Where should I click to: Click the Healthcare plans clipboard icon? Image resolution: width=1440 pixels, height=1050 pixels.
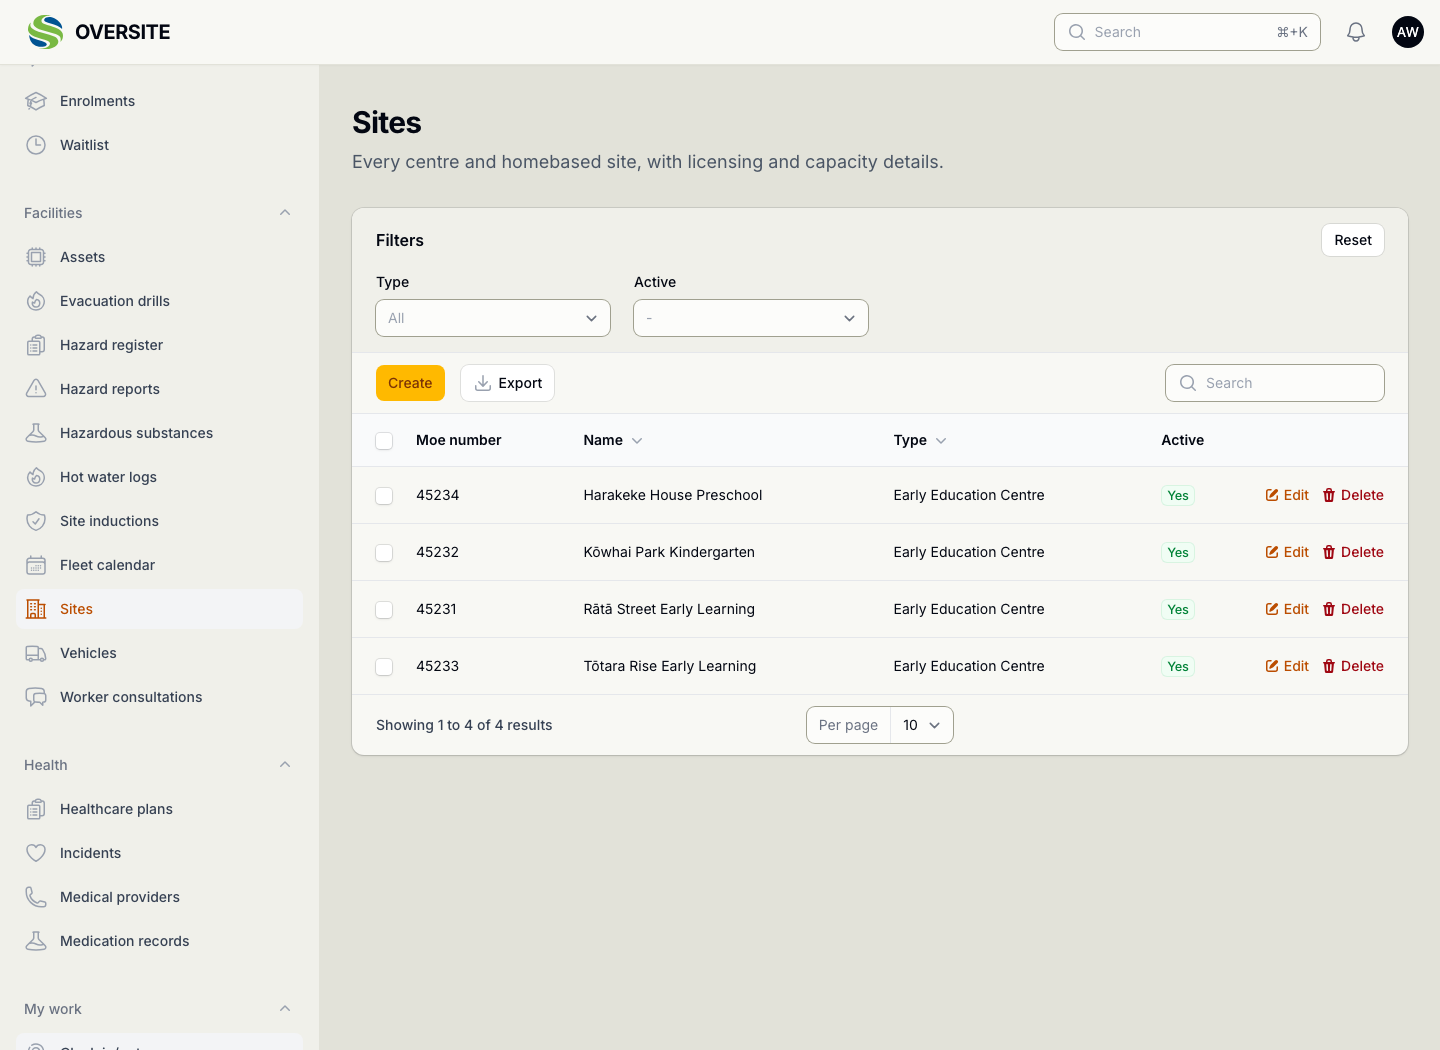click(x=36, y=809)
